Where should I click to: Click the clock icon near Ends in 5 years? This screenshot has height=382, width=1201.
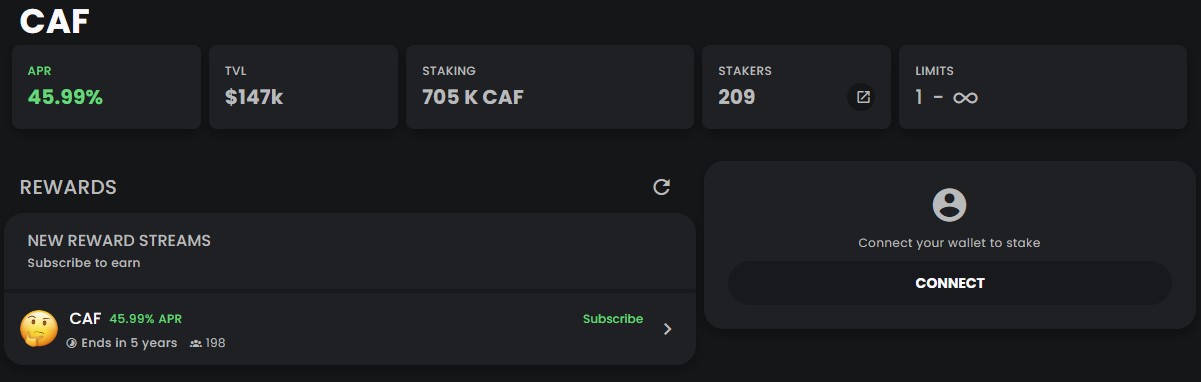(71, 343)
